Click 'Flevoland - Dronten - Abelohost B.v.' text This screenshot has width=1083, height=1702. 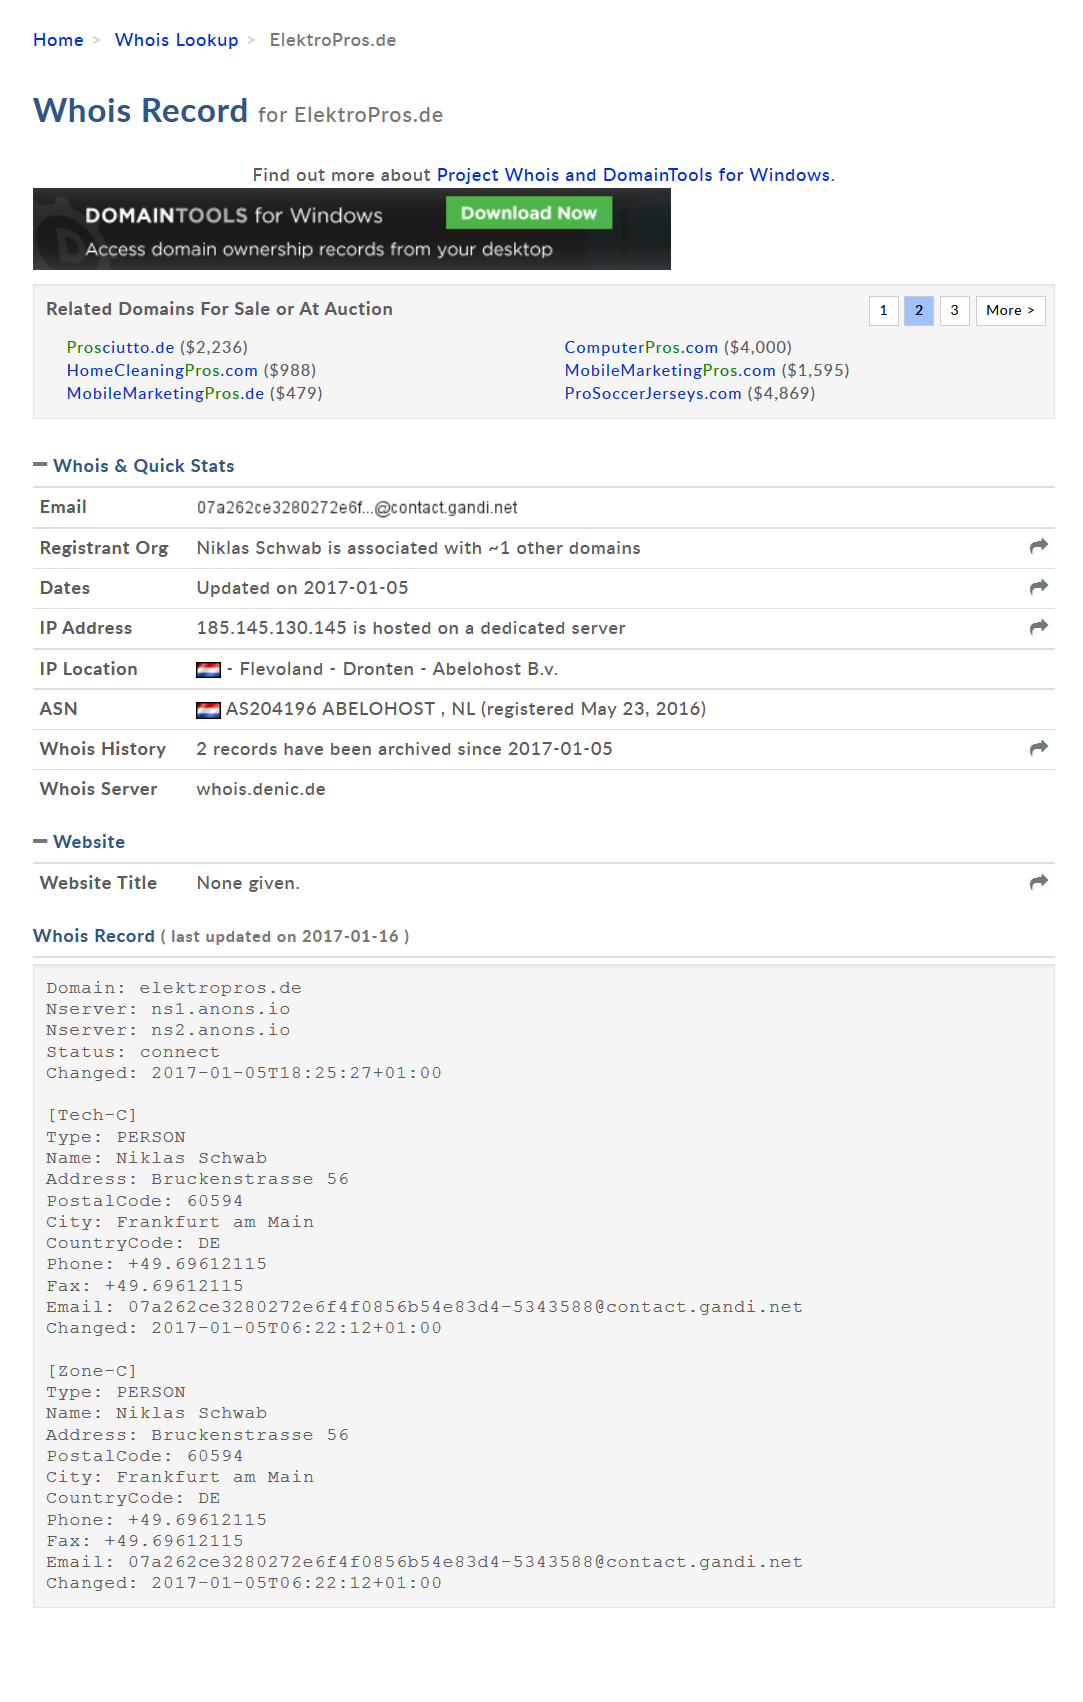pyautogui.click(x=398, y=669)
